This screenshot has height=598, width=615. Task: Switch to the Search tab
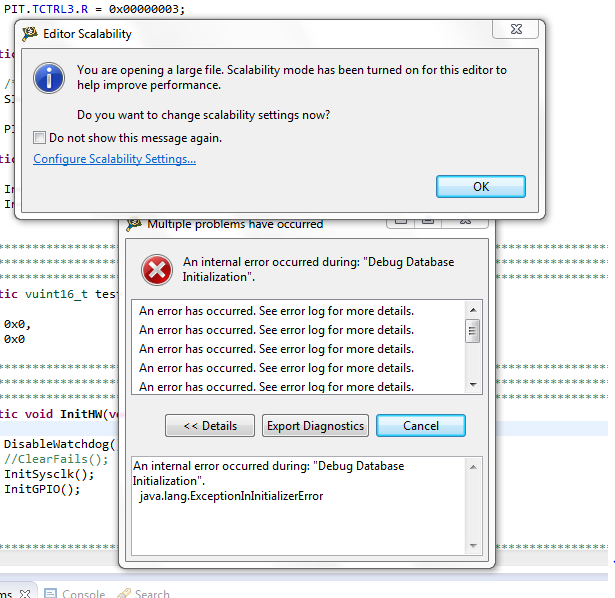tap(144, 593)
